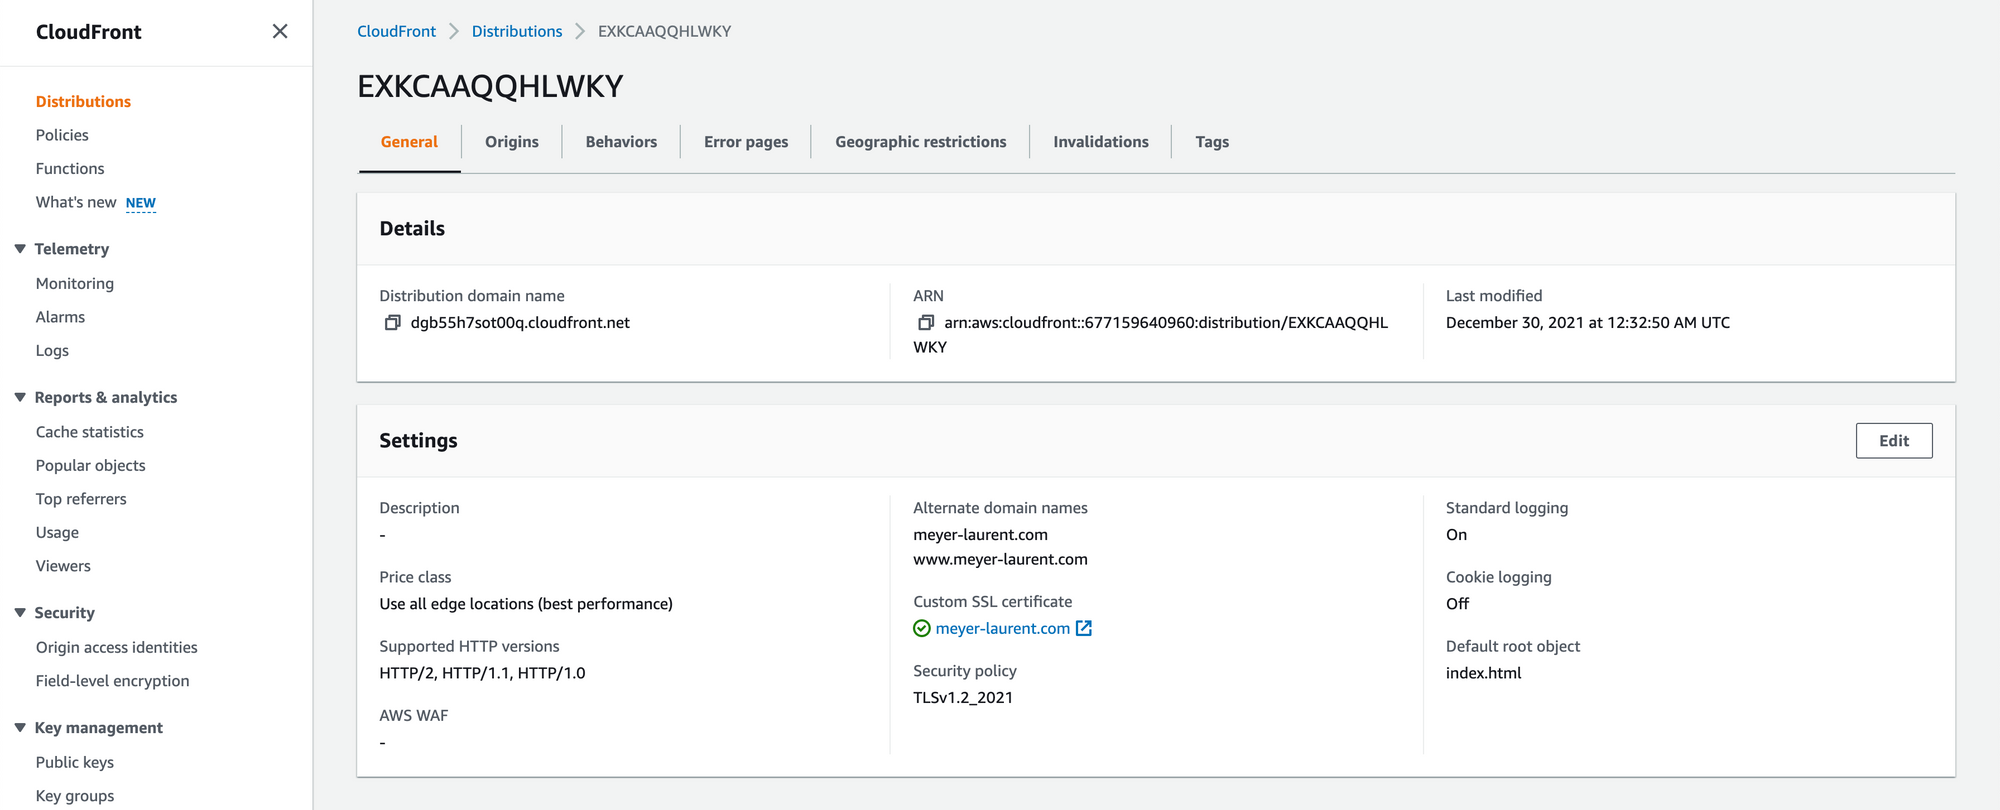Click Cookie logging value Off
The image size is (2000, 810).
[x=1458, y=604]
